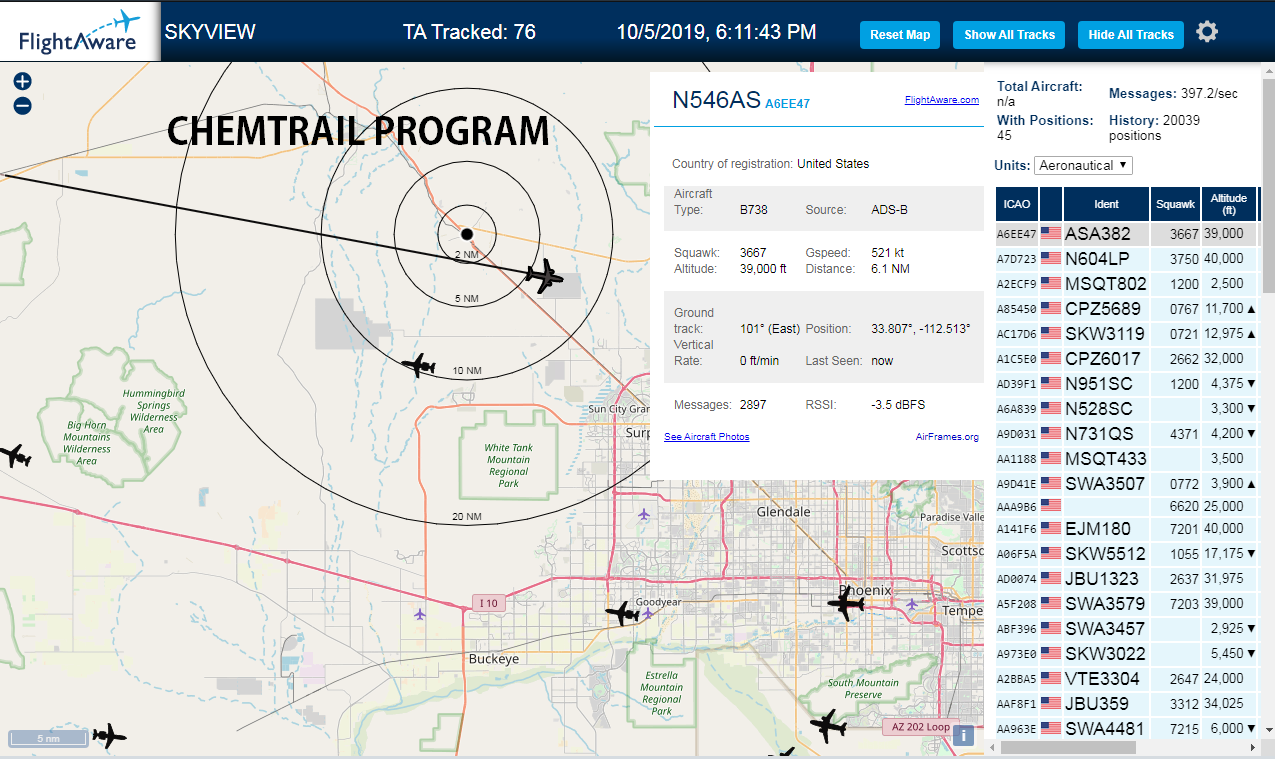Select the N731QS aircraft row
This screenshot has width=1275, height=759.
coord(1126,434)
